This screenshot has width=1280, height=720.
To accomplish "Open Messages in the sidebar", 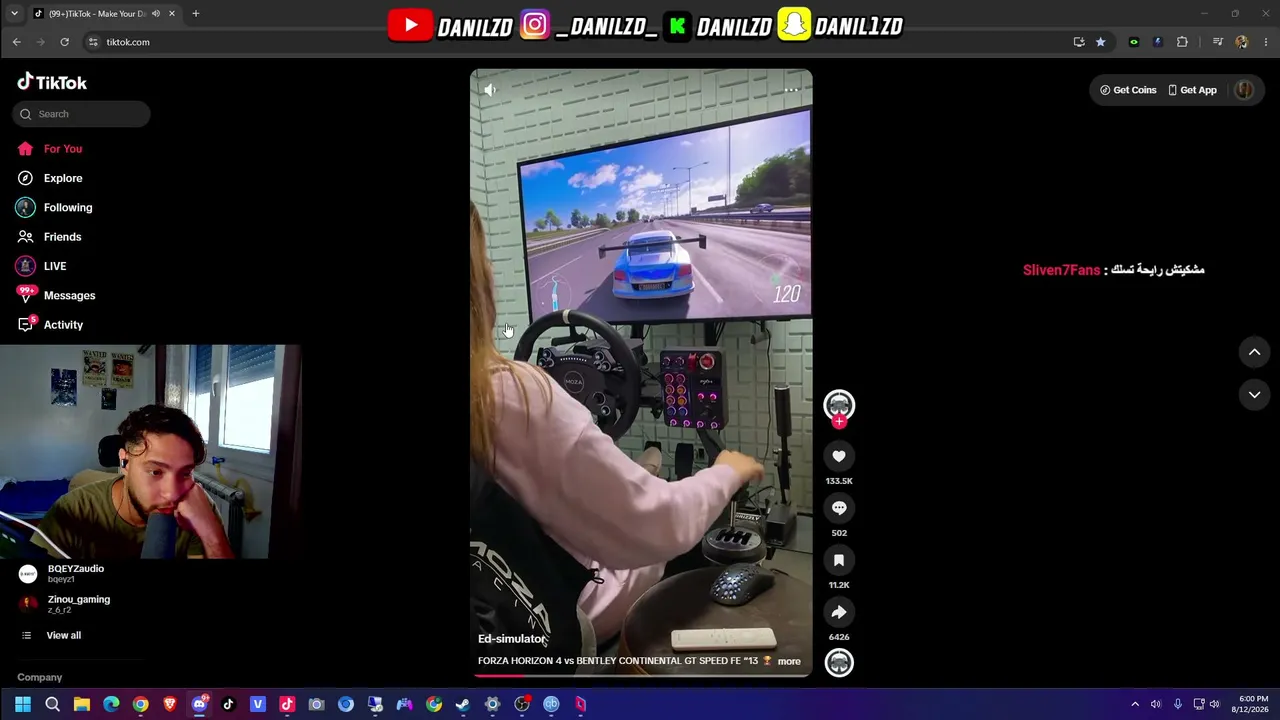I will point(57,295).
